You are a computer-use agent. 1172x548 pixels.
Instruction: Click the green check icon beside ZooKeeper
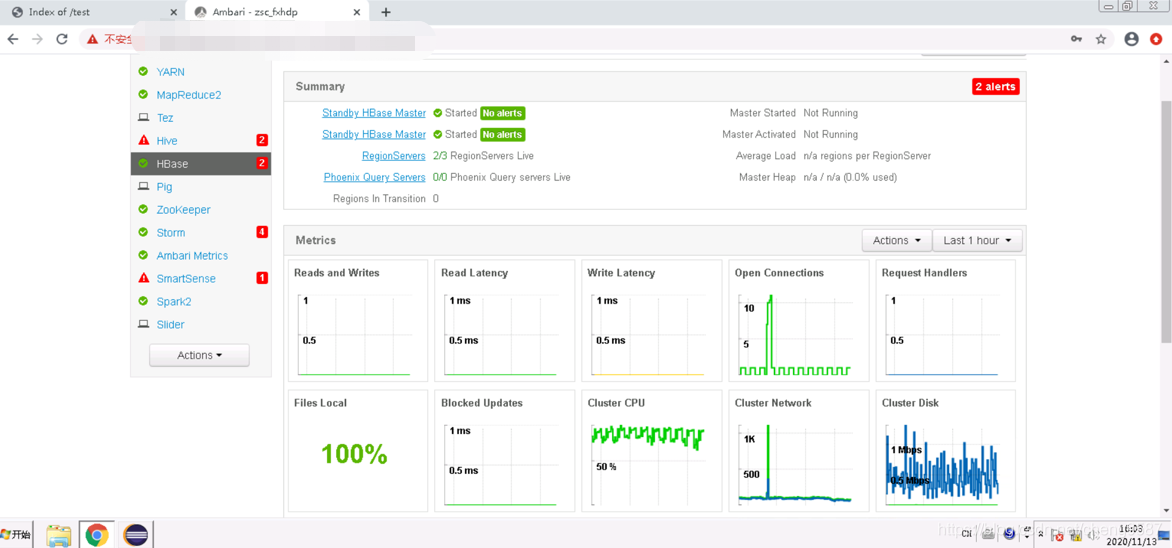click(x=143, y=209)
